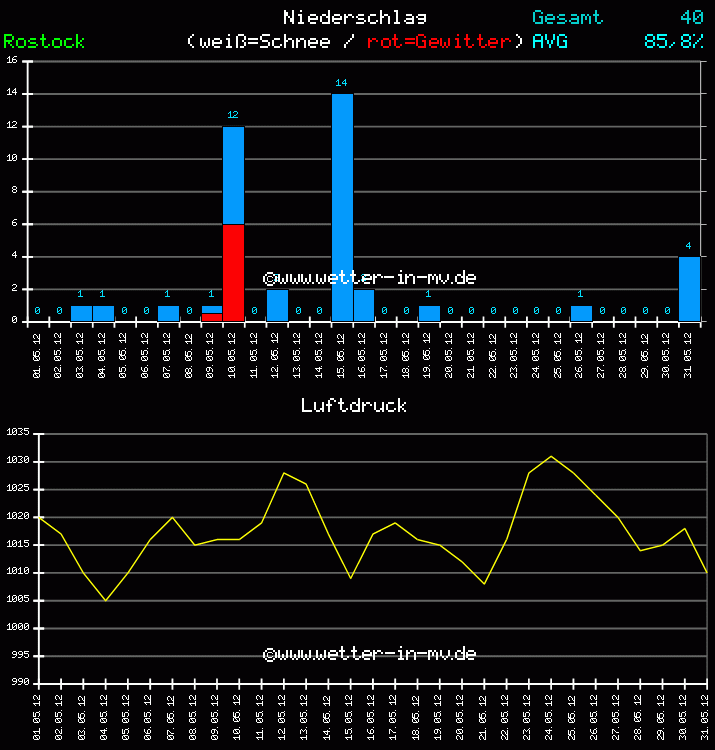This screenshot has height=750, width=715.
Task: Click the total precipitation value 40
Action: [691, 17]
